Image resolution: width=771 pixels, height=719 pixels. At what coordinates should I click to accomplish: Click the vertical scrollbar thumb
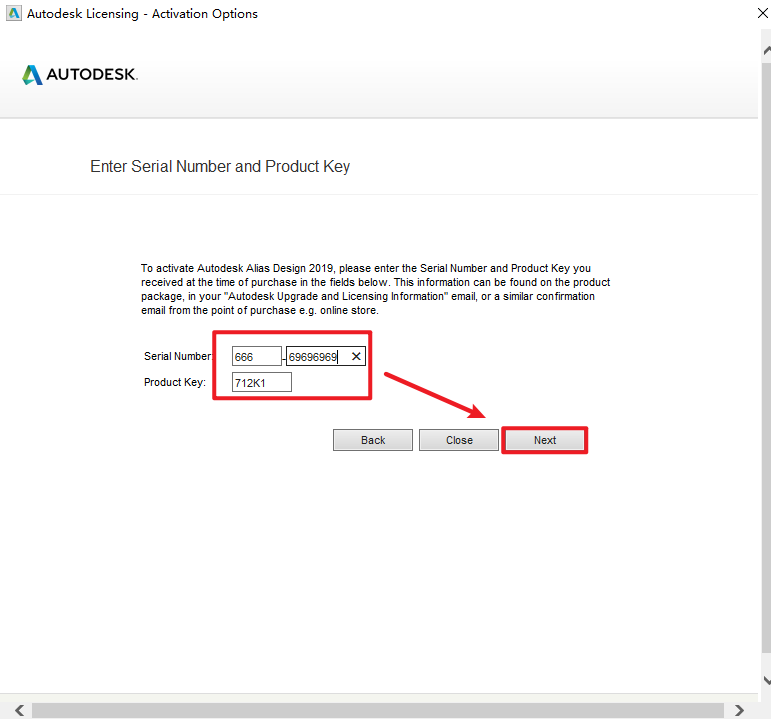[x=767, y=358]
